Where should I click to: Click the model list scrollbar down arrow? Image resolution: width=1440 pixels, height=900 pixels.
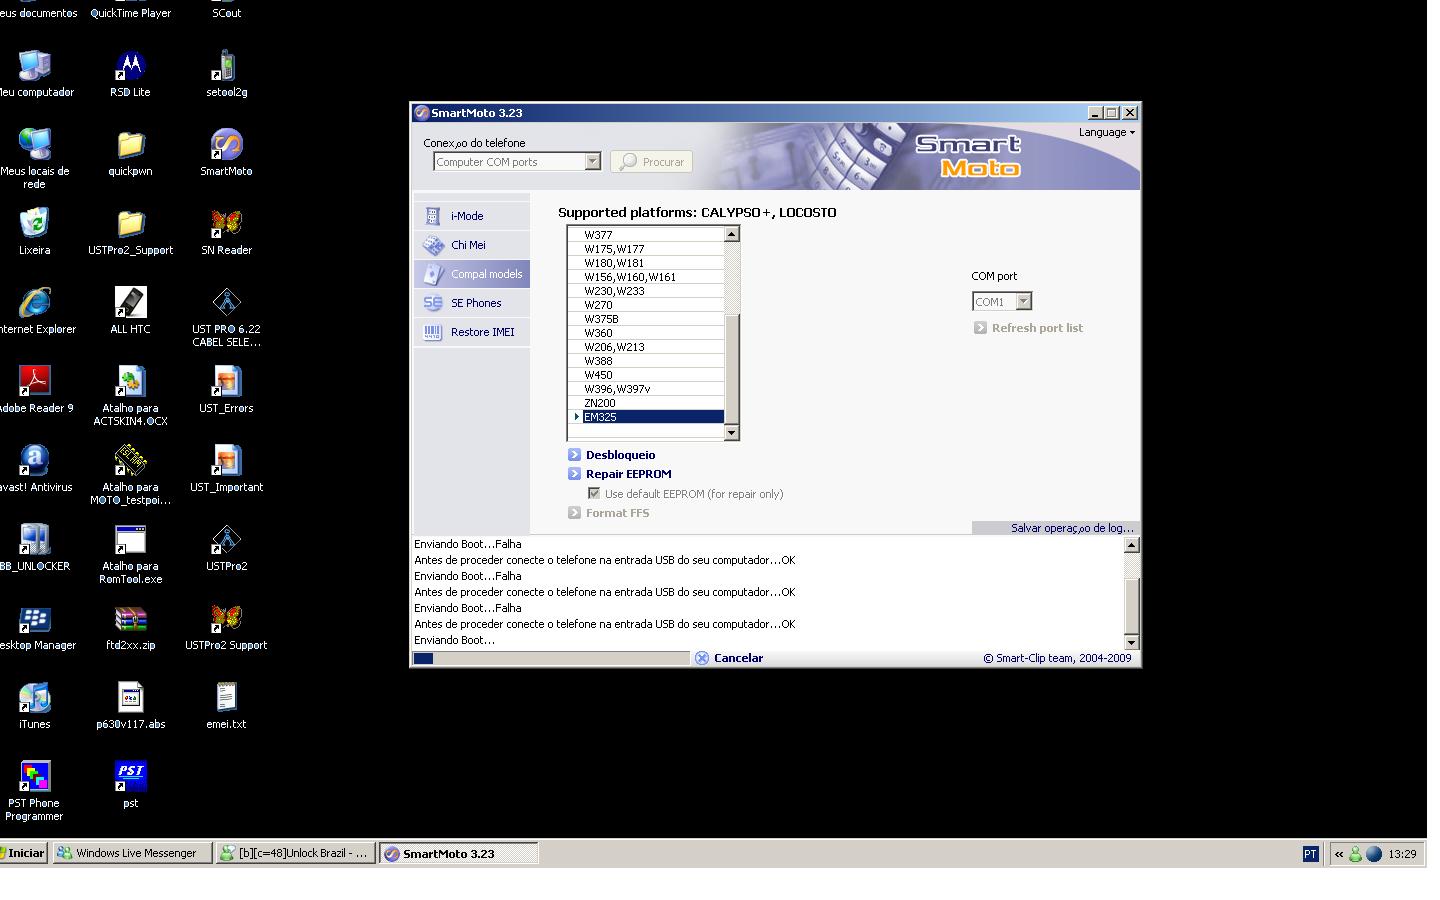[x=732, y=433]
